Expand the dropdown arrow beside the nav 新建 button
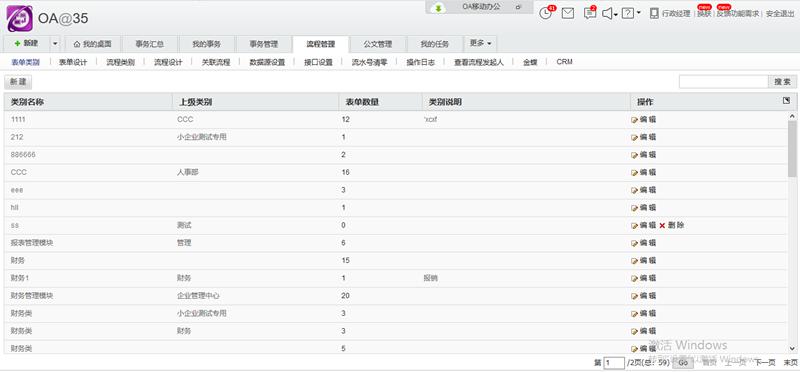Screen dimensions: 800x372 55,44
